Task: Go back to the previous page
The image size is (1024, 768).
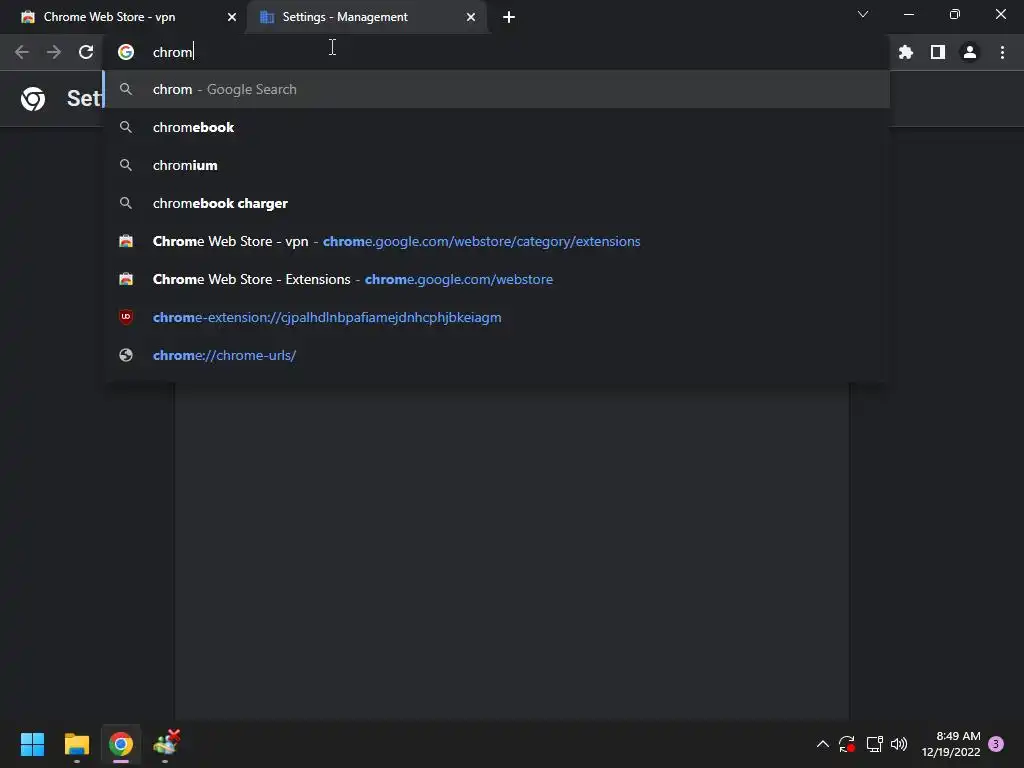Action: 22,52
